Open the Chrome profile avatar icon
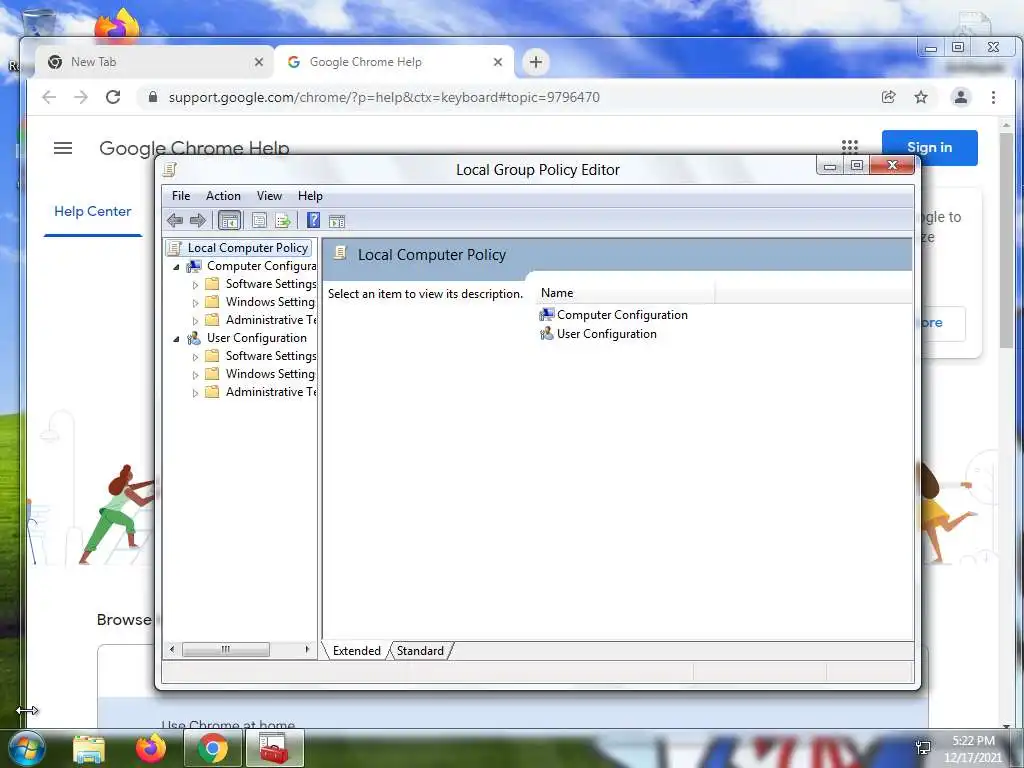Screen dimensions: 1024x768 (961, 97)
